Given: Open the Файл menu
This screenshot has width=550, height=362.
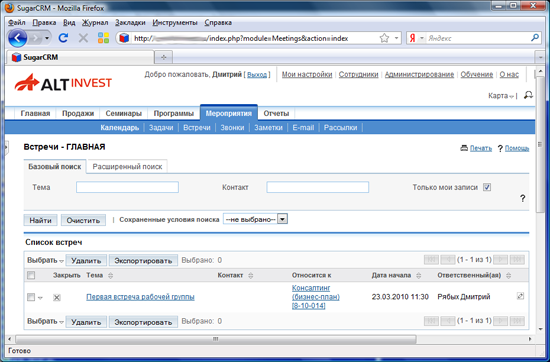Looking at the screenshot, I should click(16, 22).
